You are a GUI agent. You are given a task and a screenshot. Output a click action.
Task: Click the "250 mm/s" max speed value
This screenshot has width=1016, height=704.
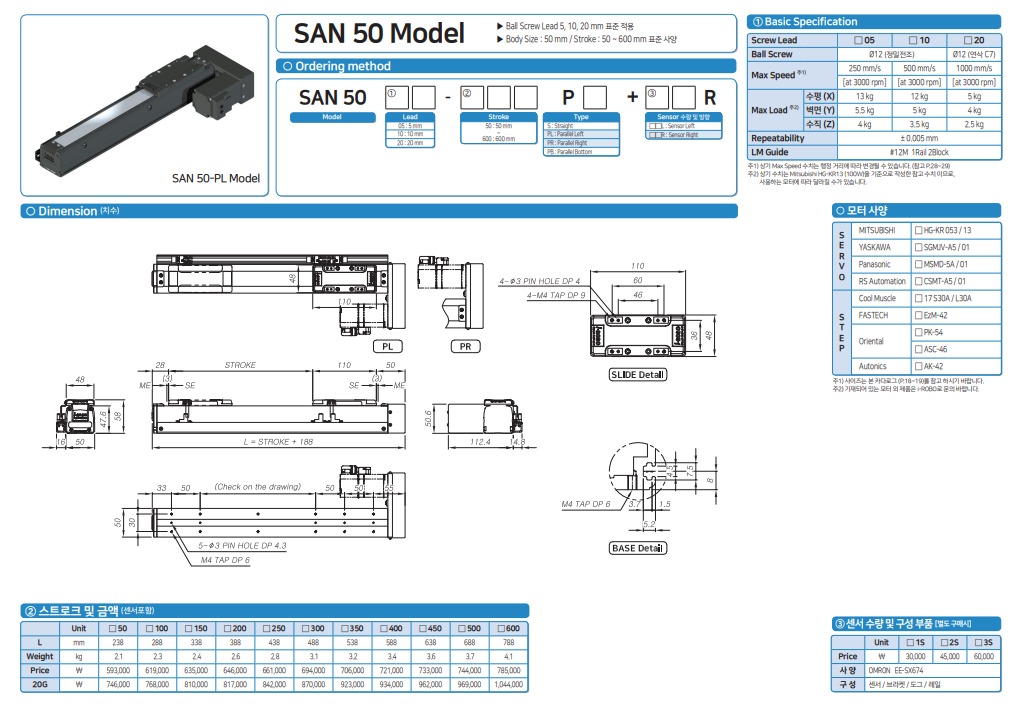(864, 68)
